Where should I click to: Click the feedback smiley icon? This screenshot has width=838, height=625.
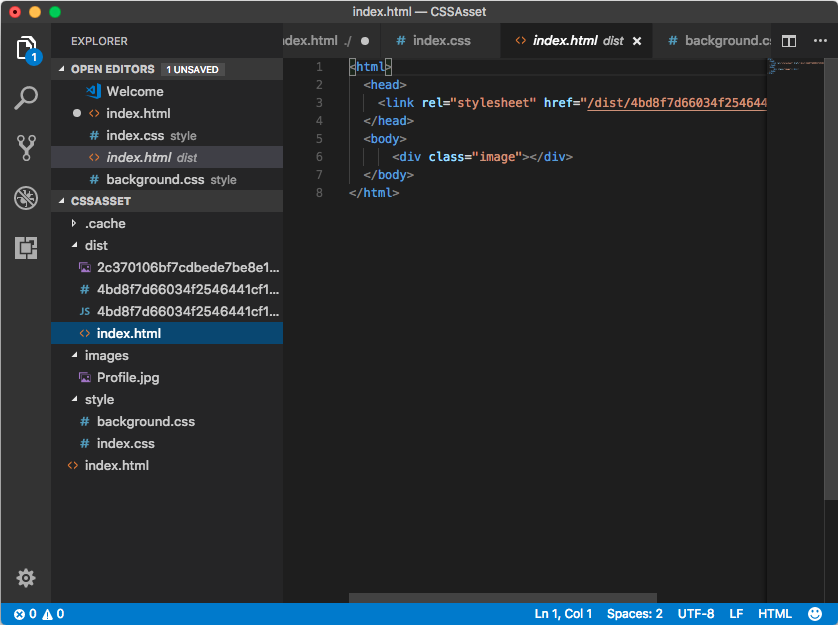tap(815, 614)
